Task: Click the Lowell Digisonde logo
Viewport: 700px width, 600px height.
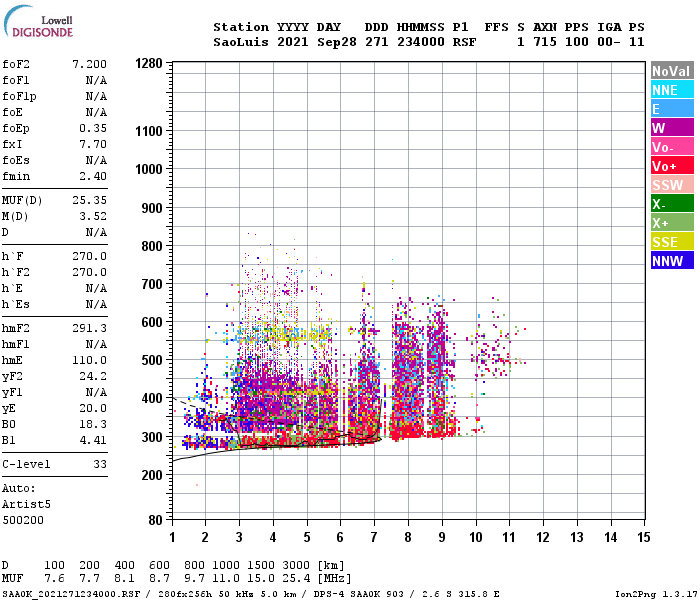Action: click(39, 22)
